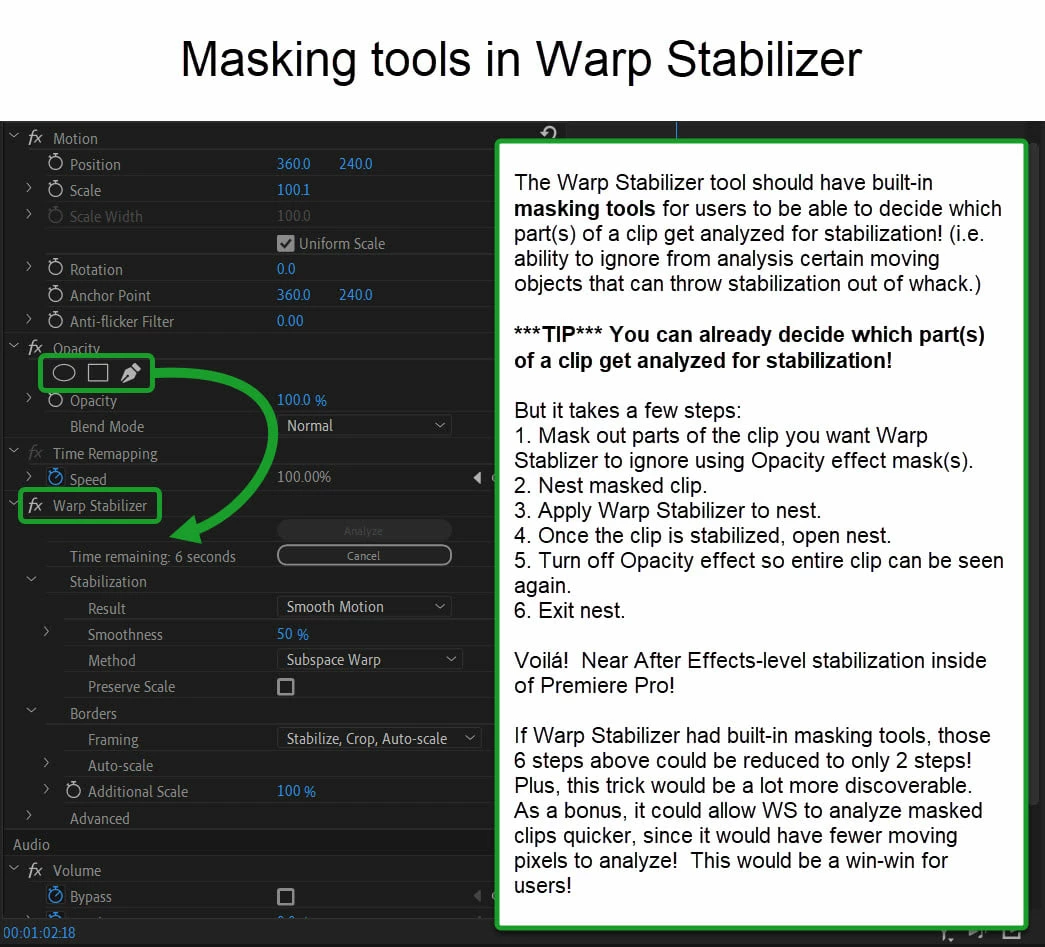The height and width of the screenshot is (947, 1045).
Task: Click the Speed value 100.00%
Action: [304, 477]
